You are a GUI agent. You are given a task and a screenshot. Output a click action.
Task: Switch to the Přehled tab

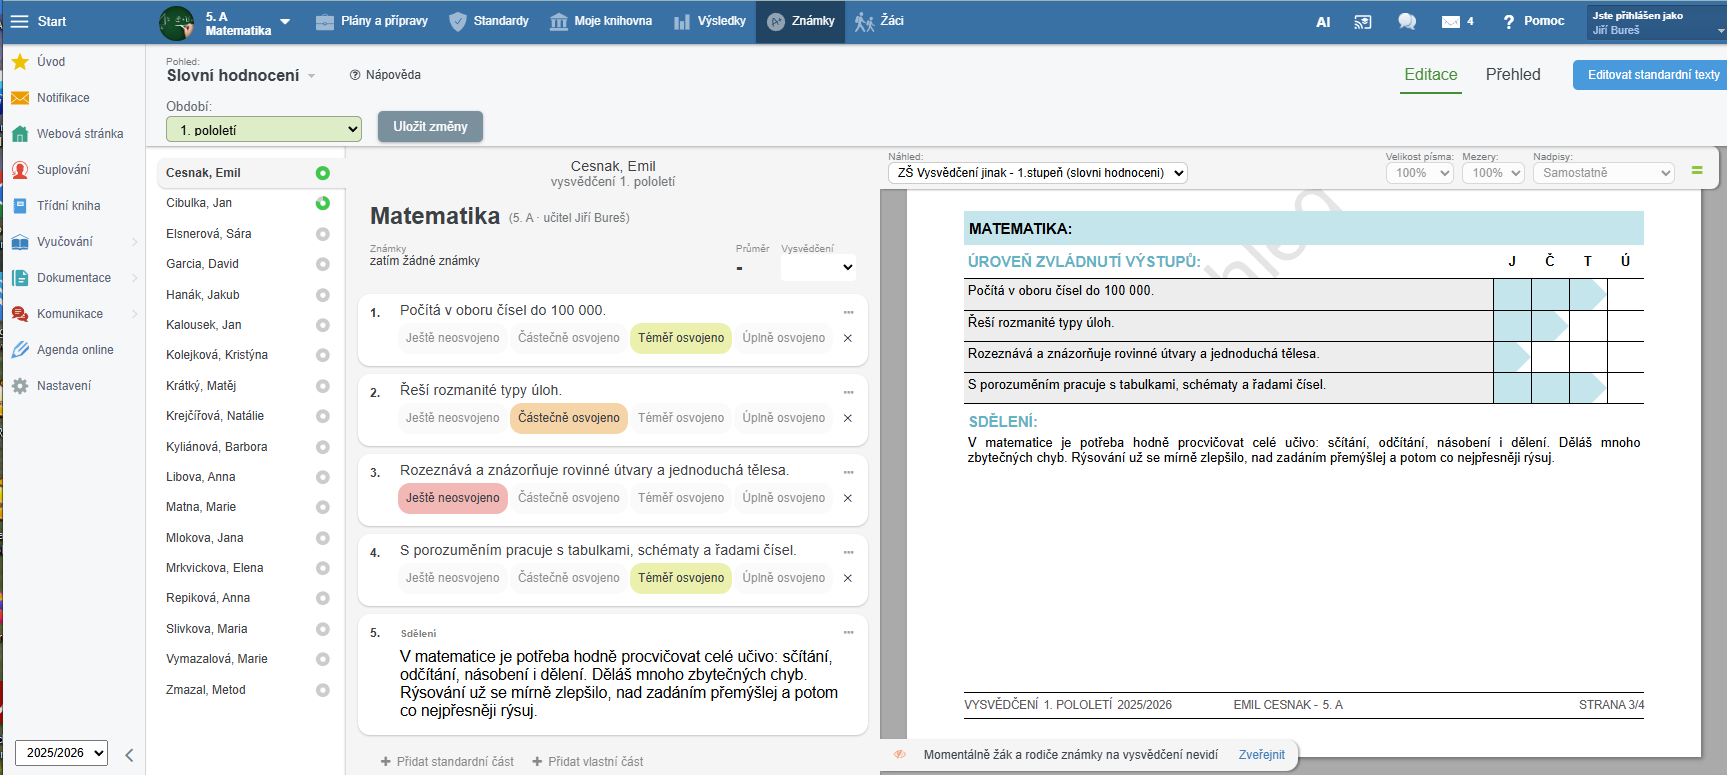[1512, 75]
